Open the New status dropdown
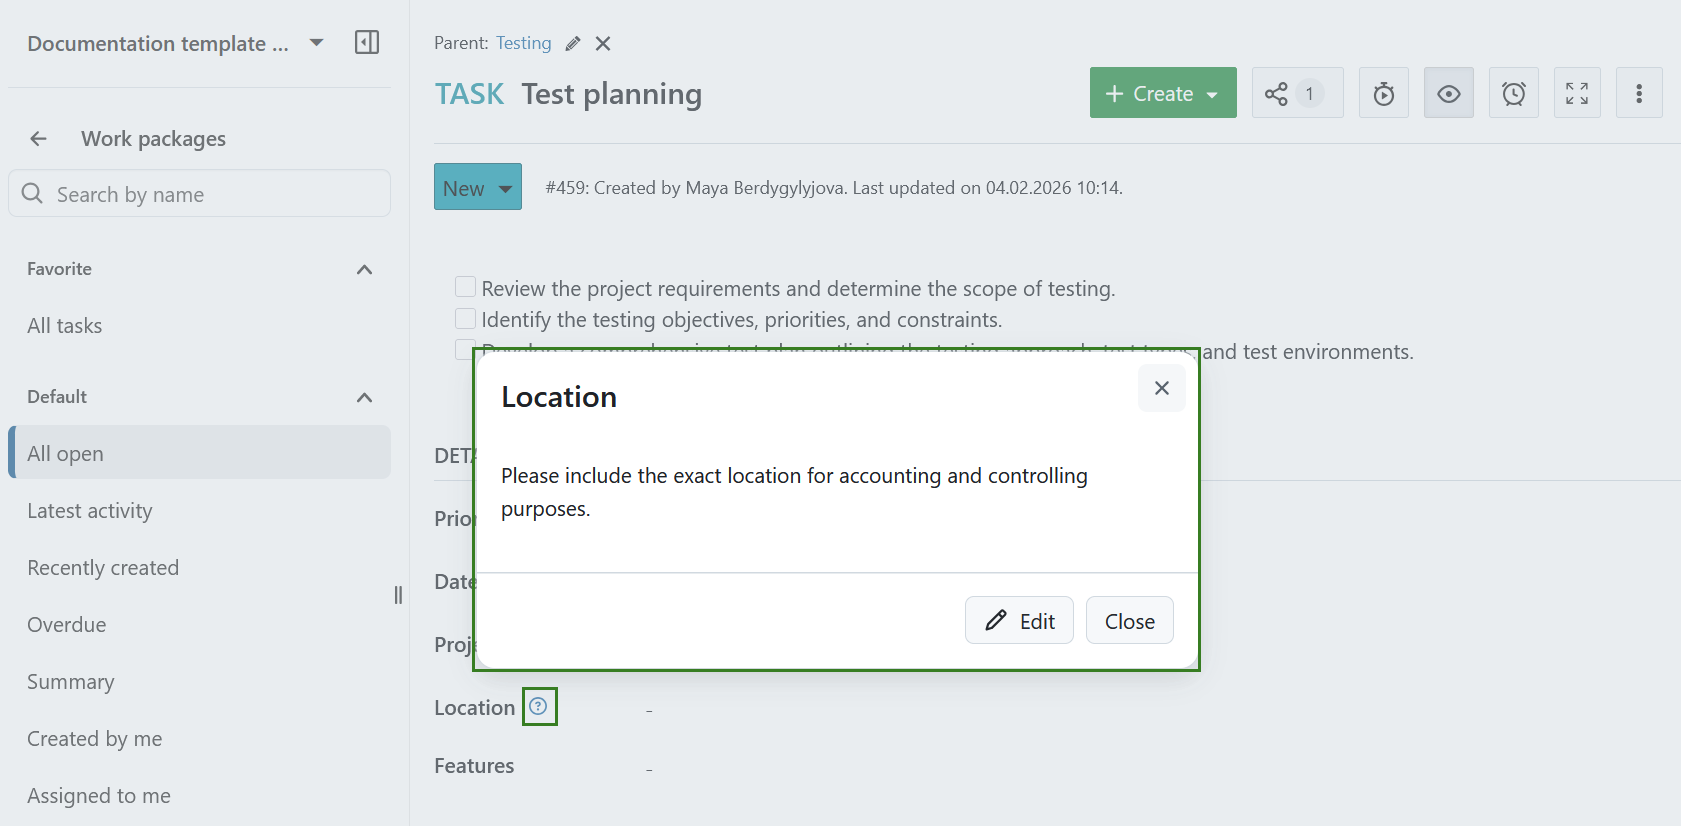The height and width of the screenshot is (826, 1681). click(478, 187)
